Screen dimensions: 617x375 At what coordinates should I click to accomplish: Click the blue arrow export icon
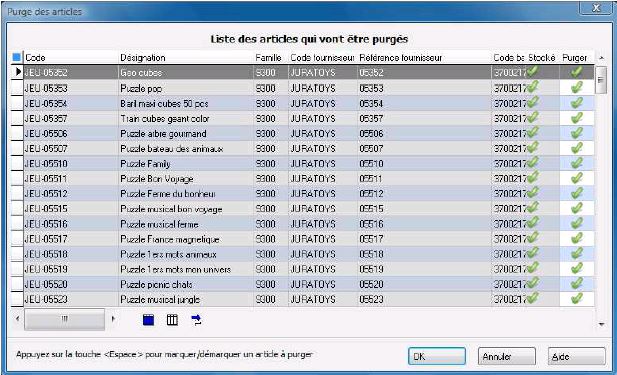(x=196, y=320)
